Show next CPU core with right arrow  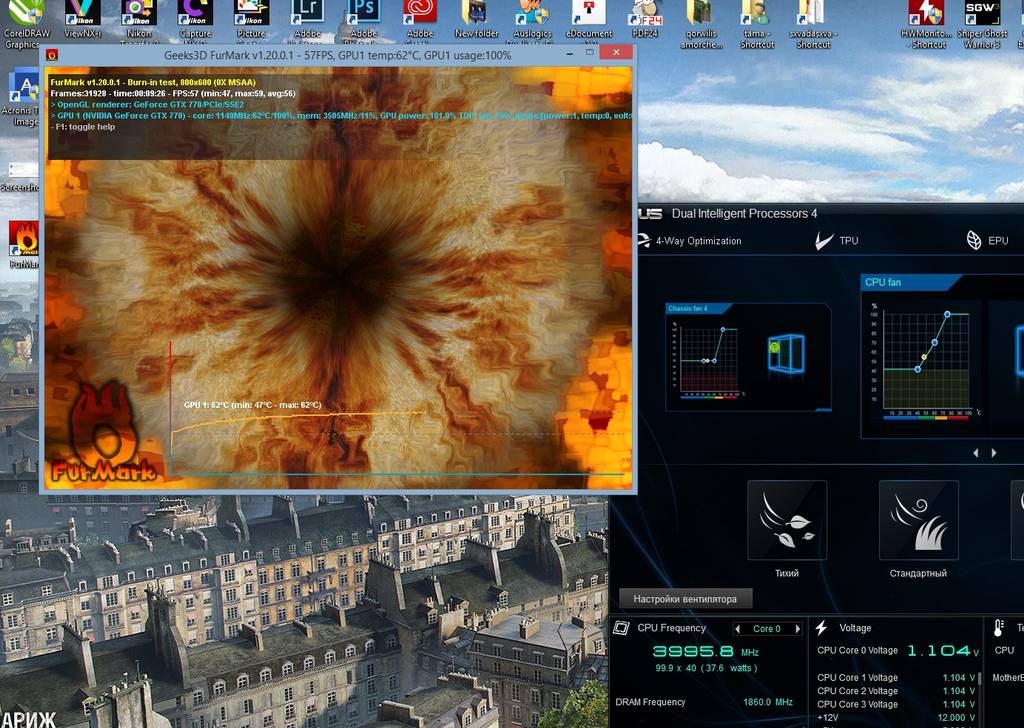point(797,629)
